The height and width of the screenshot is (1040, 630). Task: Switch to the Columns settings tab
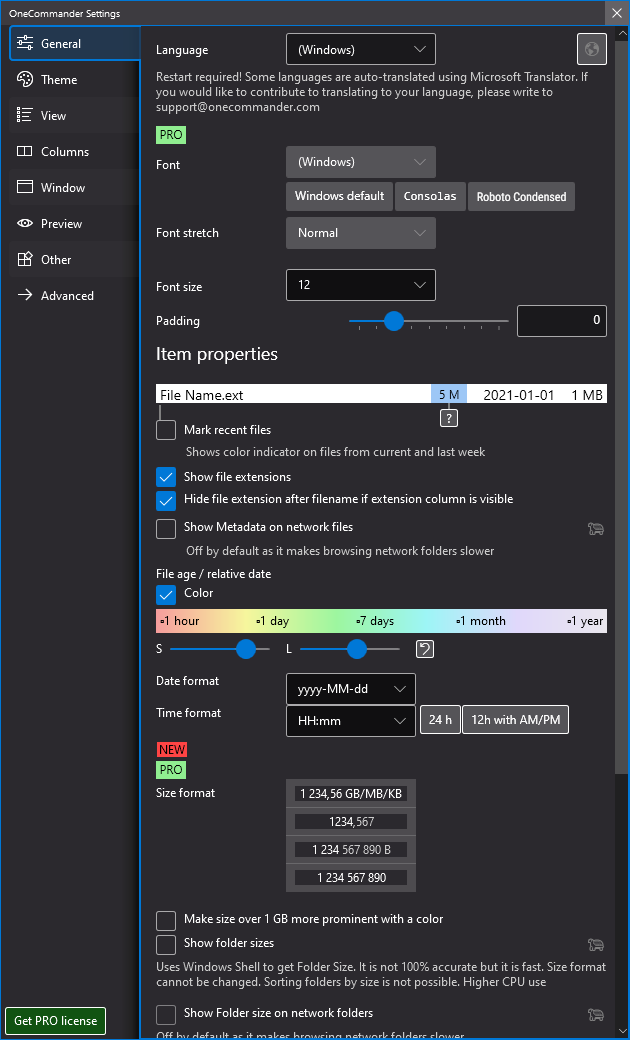tap(65, 152)
